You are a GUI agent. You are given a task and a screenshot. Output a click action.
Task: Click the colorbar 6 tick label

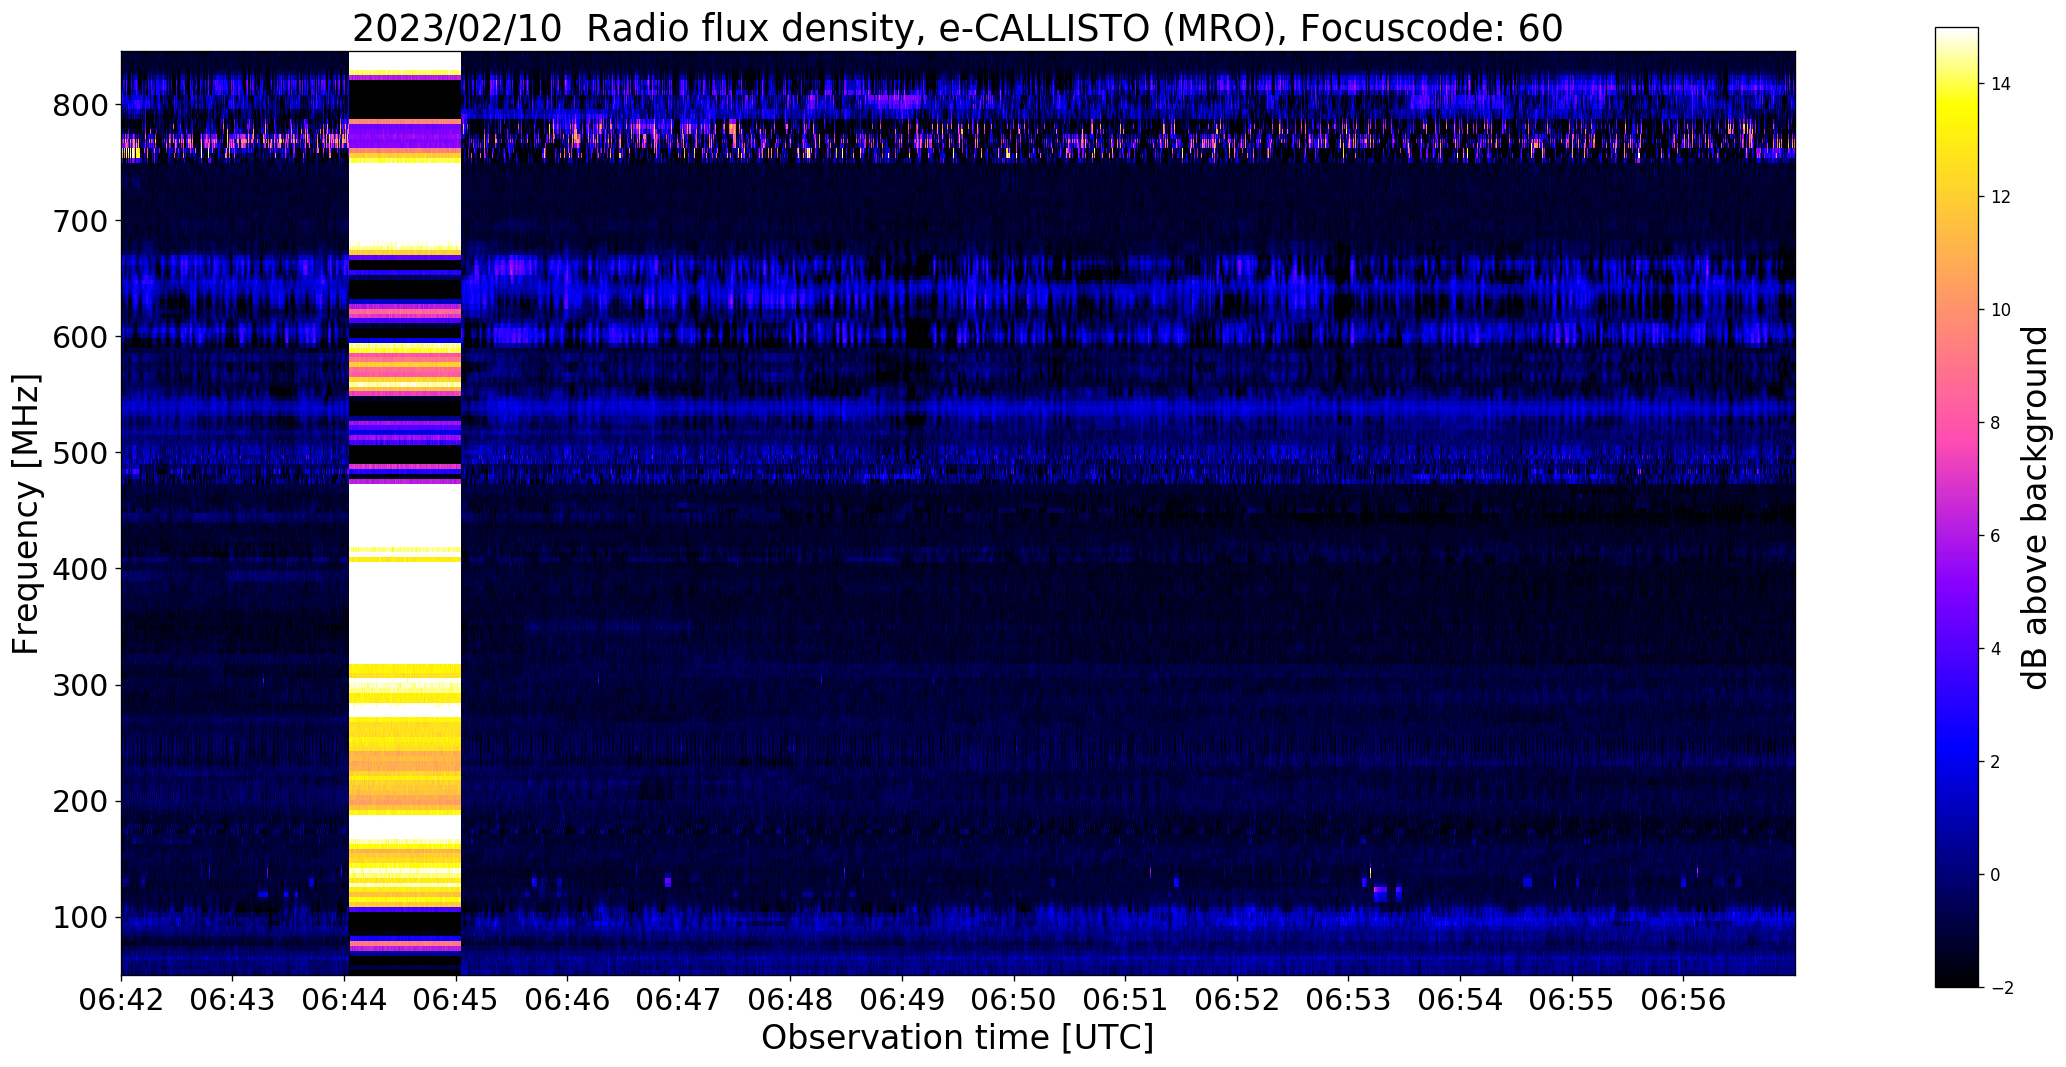pos(1995,536)
